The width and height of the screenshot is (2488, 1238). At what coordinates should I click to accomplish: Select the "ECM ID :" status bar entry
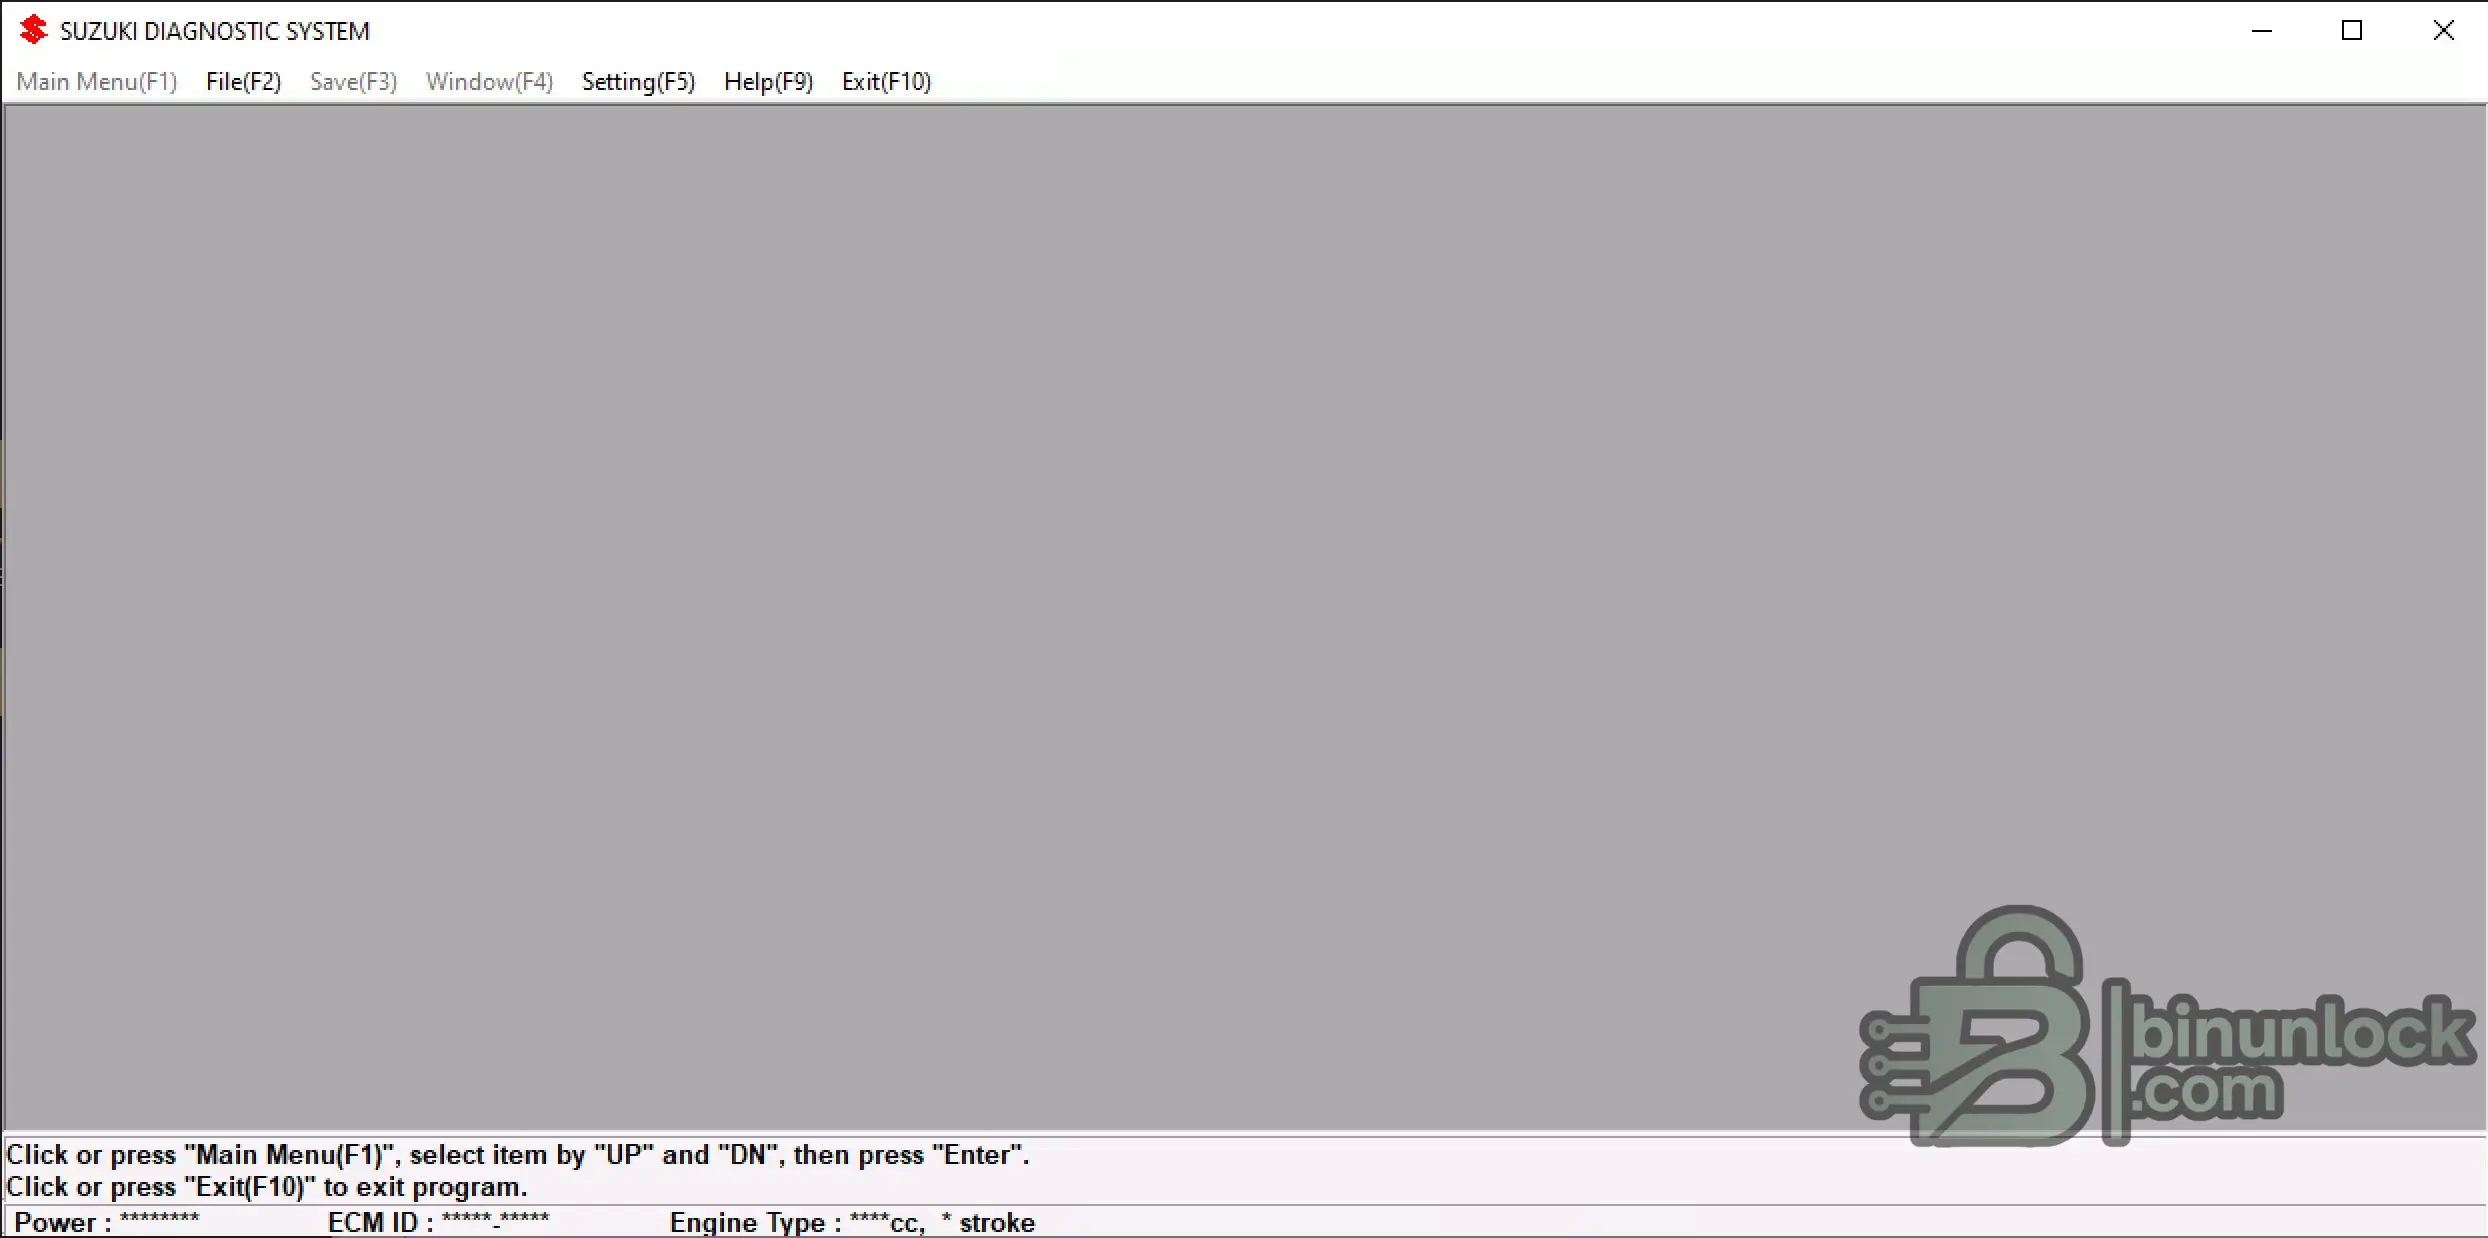439,1222
